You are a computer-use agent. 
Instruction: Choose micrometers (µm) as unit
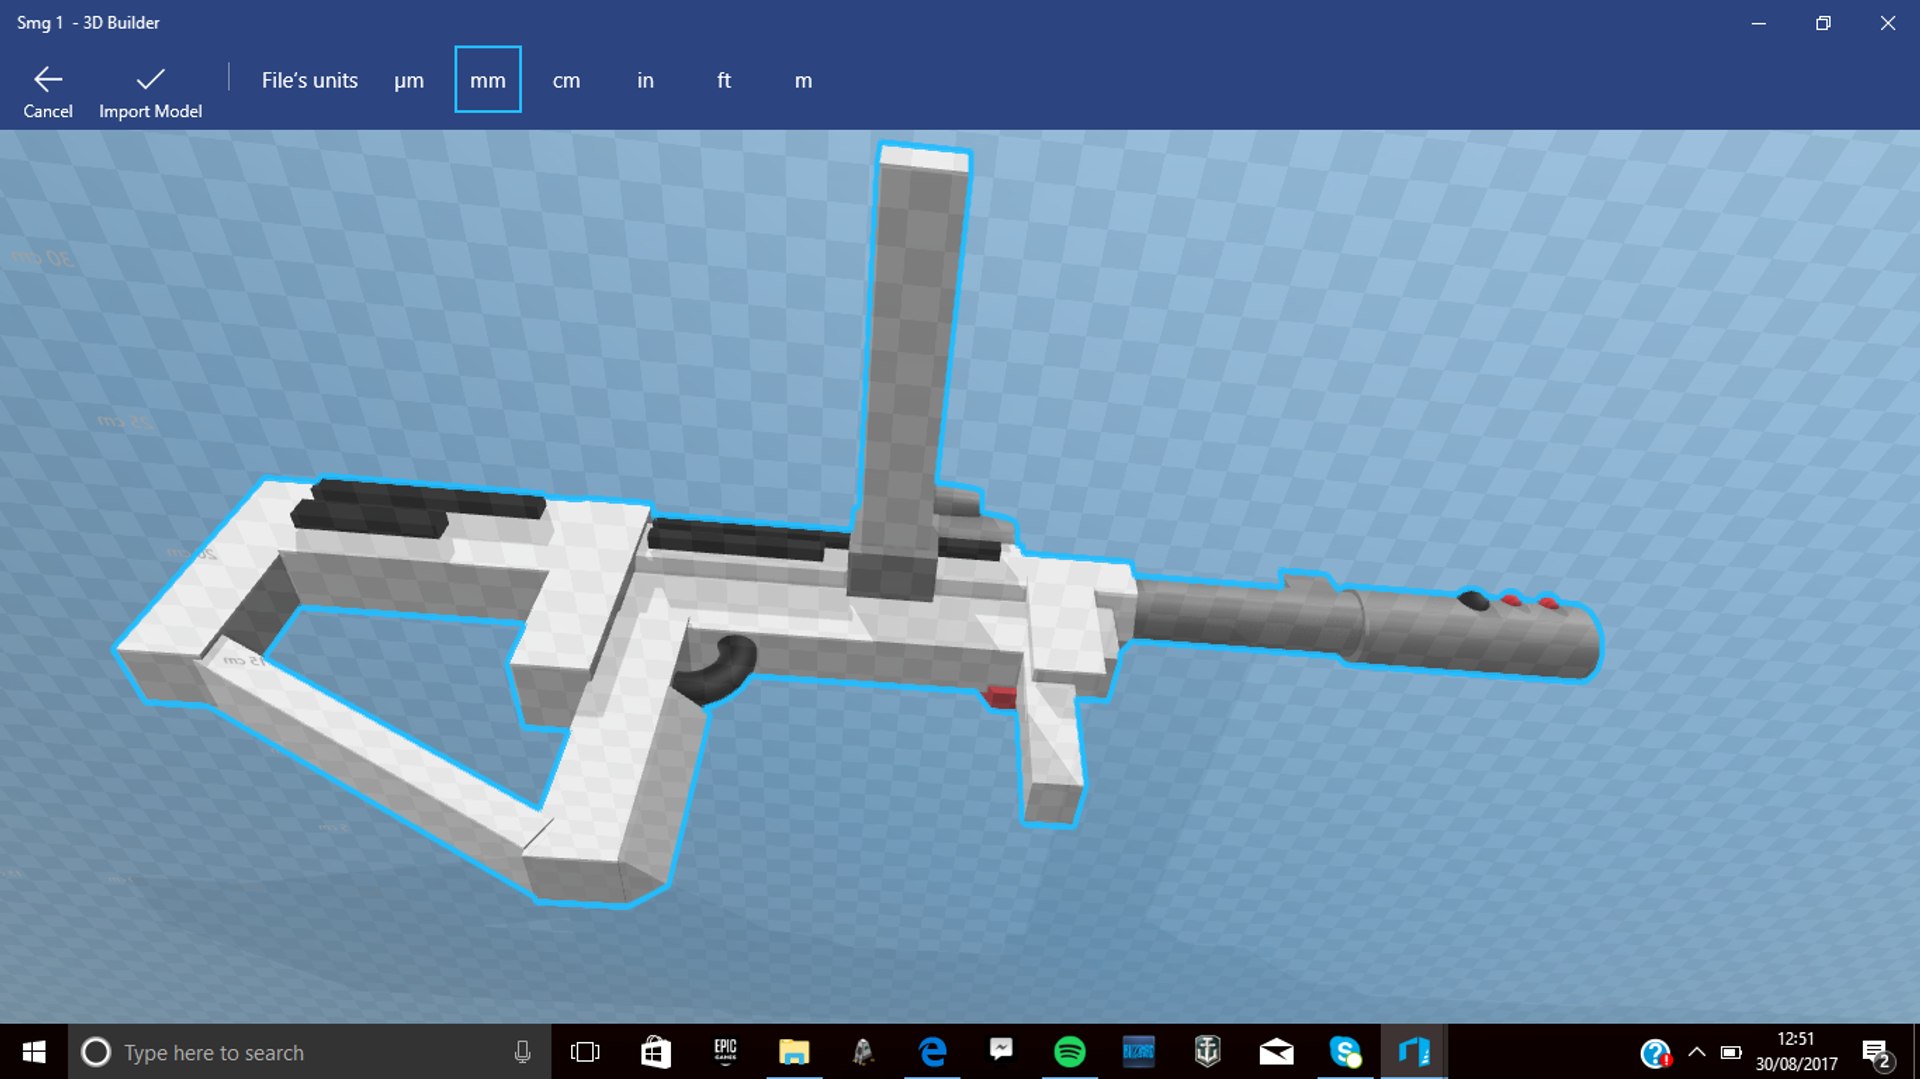[408, 80]
